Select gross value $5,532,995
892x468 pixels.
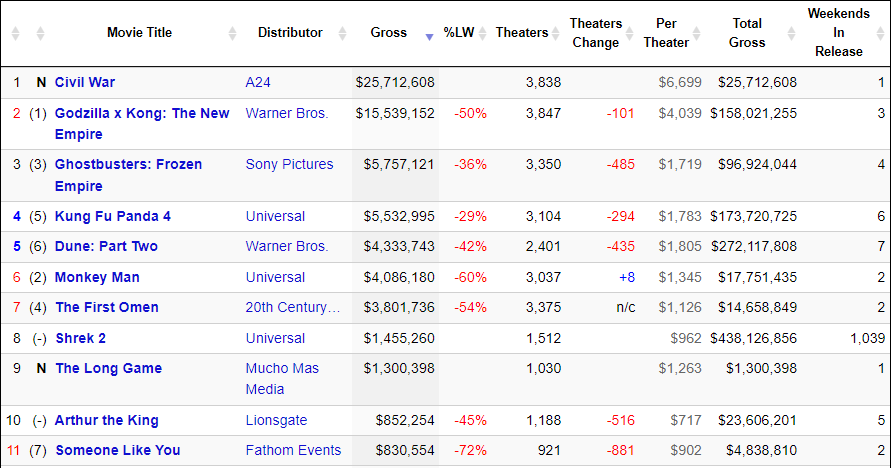[399, 217]
